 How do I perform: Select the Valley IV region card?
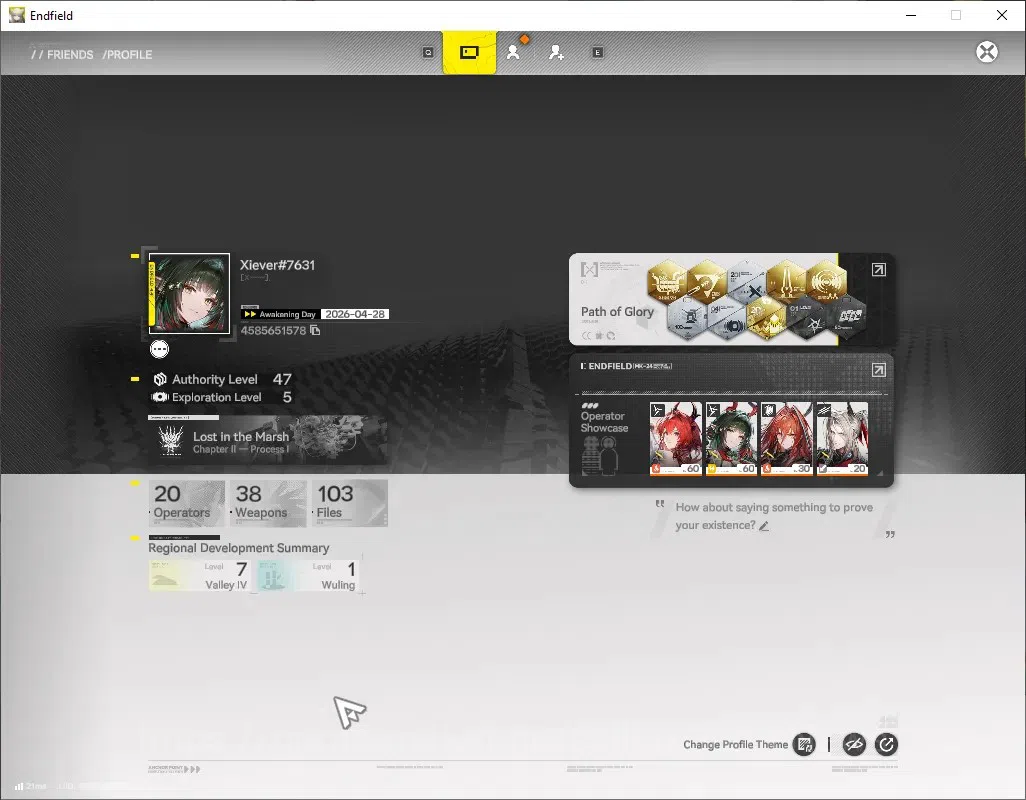pos(200,576)
